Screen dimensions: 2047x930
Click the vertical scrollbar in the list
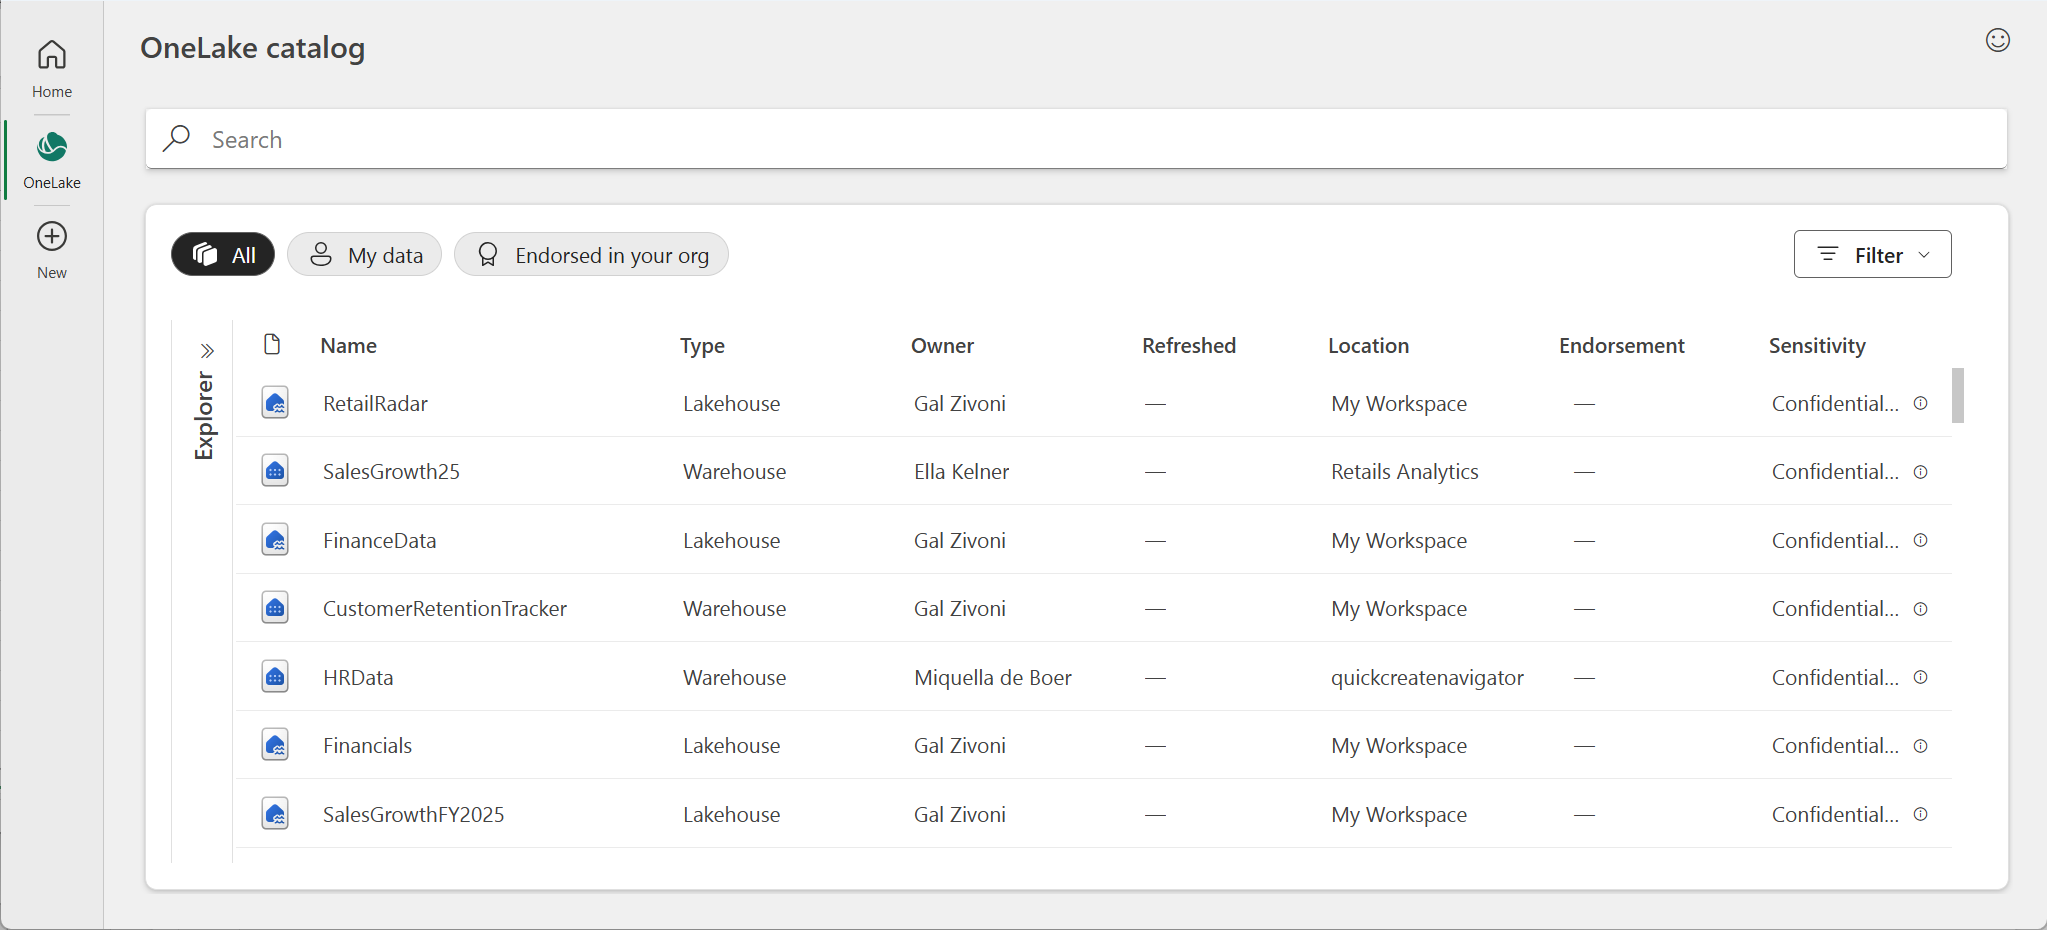click(x=1957, y=396)
